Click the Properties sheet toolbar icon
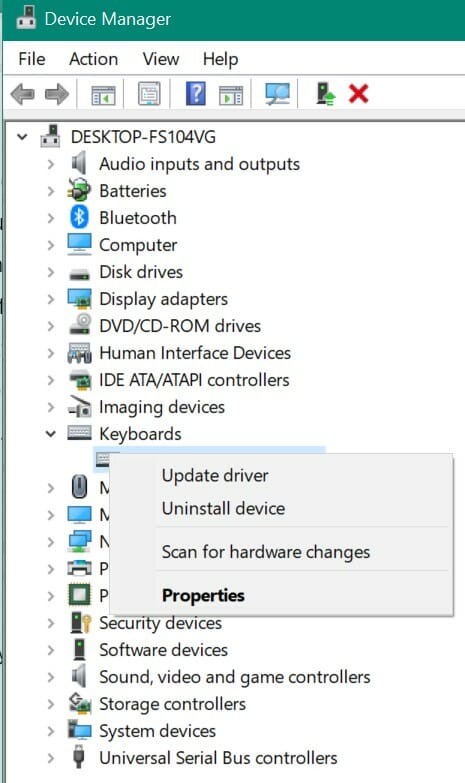Image resolution: width=465 pixels, height=783 pixels. [149, 93]
